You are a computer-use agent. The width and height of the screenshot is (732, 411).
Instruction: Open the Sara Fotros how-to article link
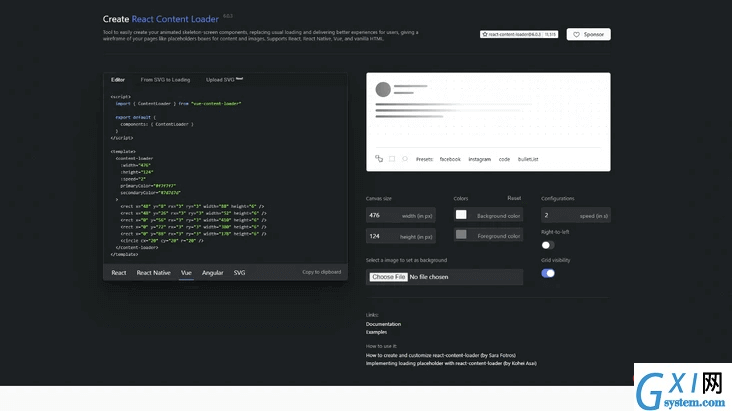[x=441, y=355]
